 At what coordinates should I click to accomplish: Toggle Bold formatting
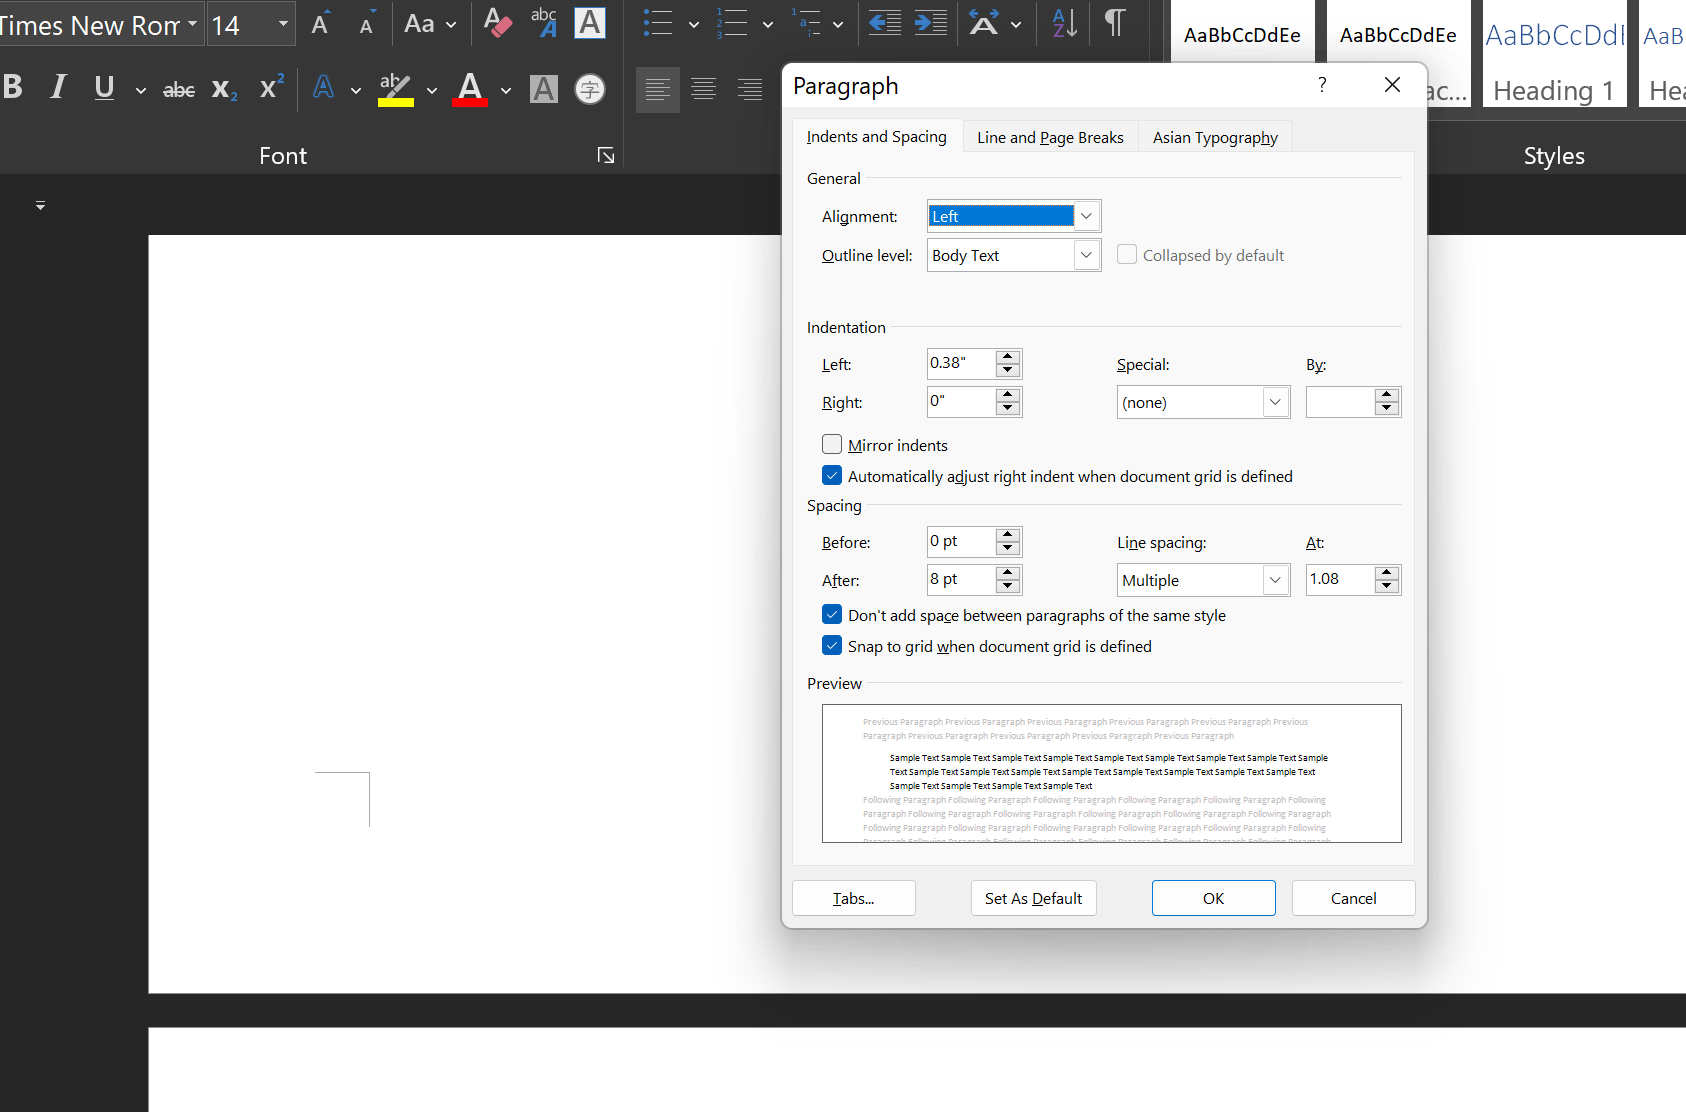pos(13,88)
